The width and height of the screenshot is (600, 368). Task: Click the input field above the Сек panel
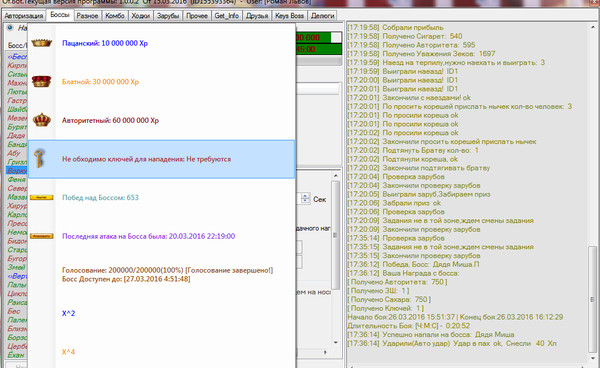tap(318, 89)
